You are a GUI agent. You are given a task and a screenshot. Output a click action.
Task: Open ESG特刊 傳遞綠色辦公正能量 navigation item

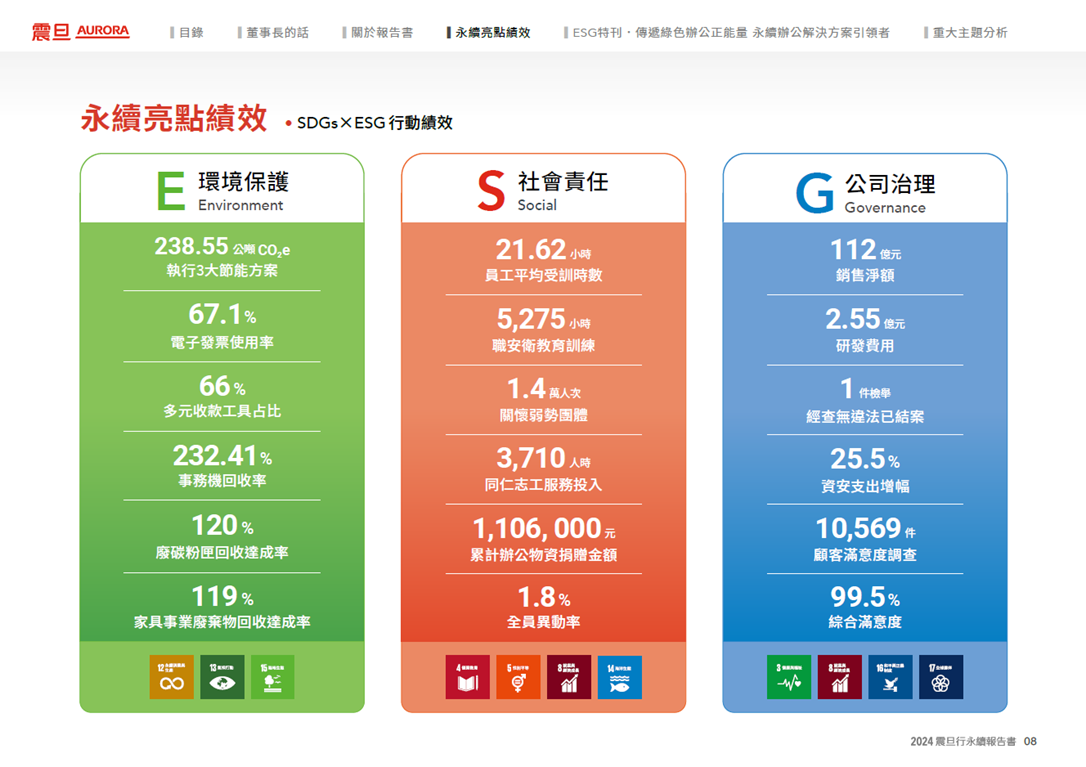coord(727,33)
